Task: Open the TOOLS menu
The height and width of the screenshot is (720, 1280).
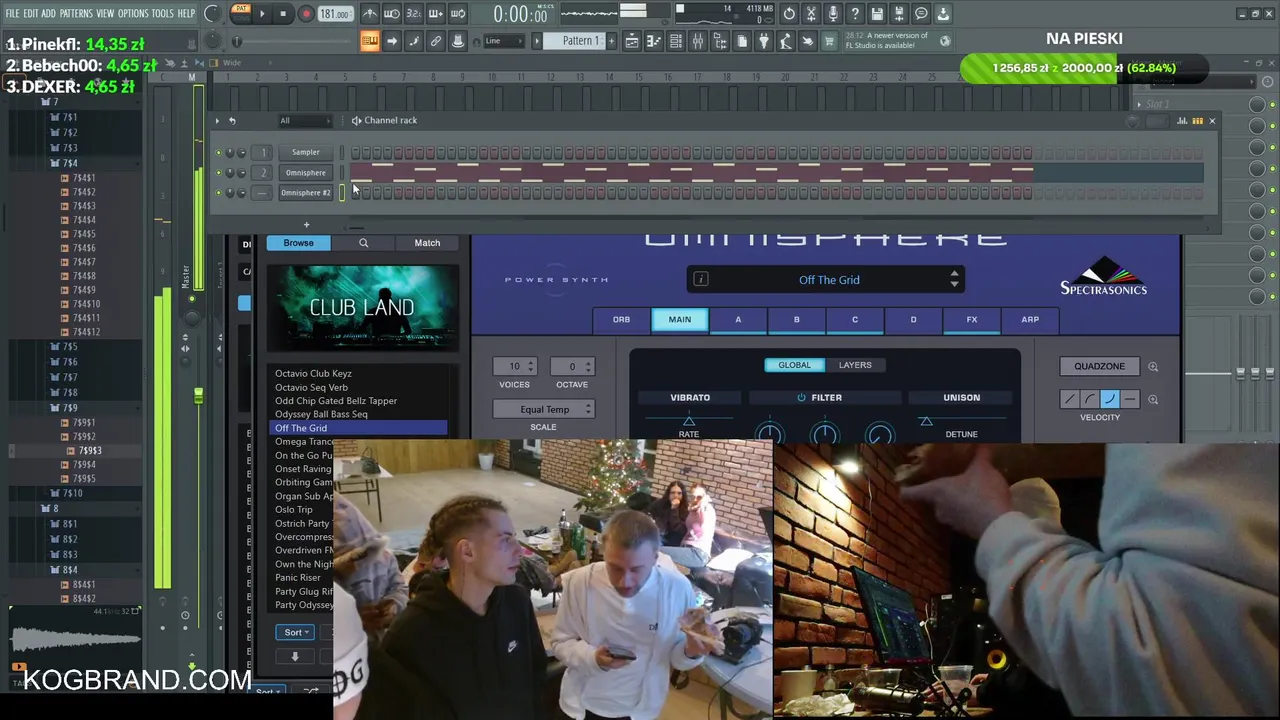Action: tap(162, 14)
